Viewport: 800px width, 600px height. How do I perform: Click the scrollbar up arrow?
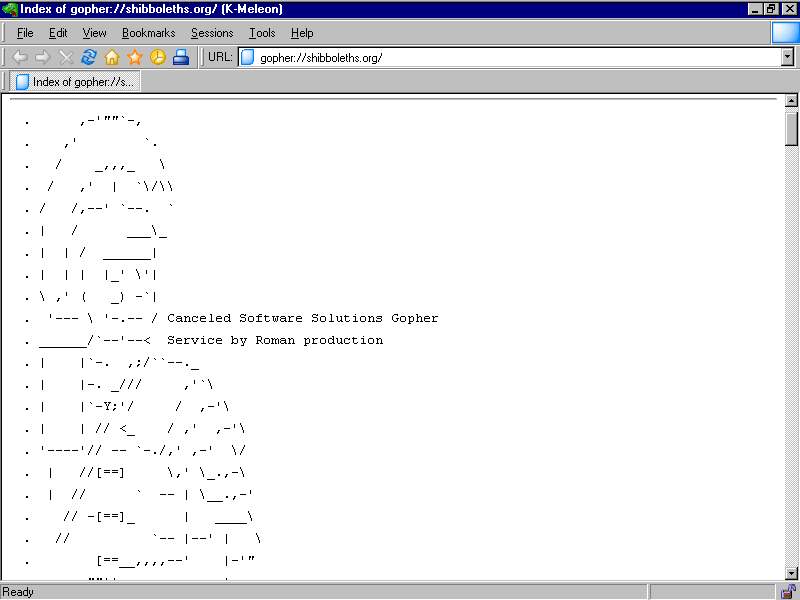(791, 101)
